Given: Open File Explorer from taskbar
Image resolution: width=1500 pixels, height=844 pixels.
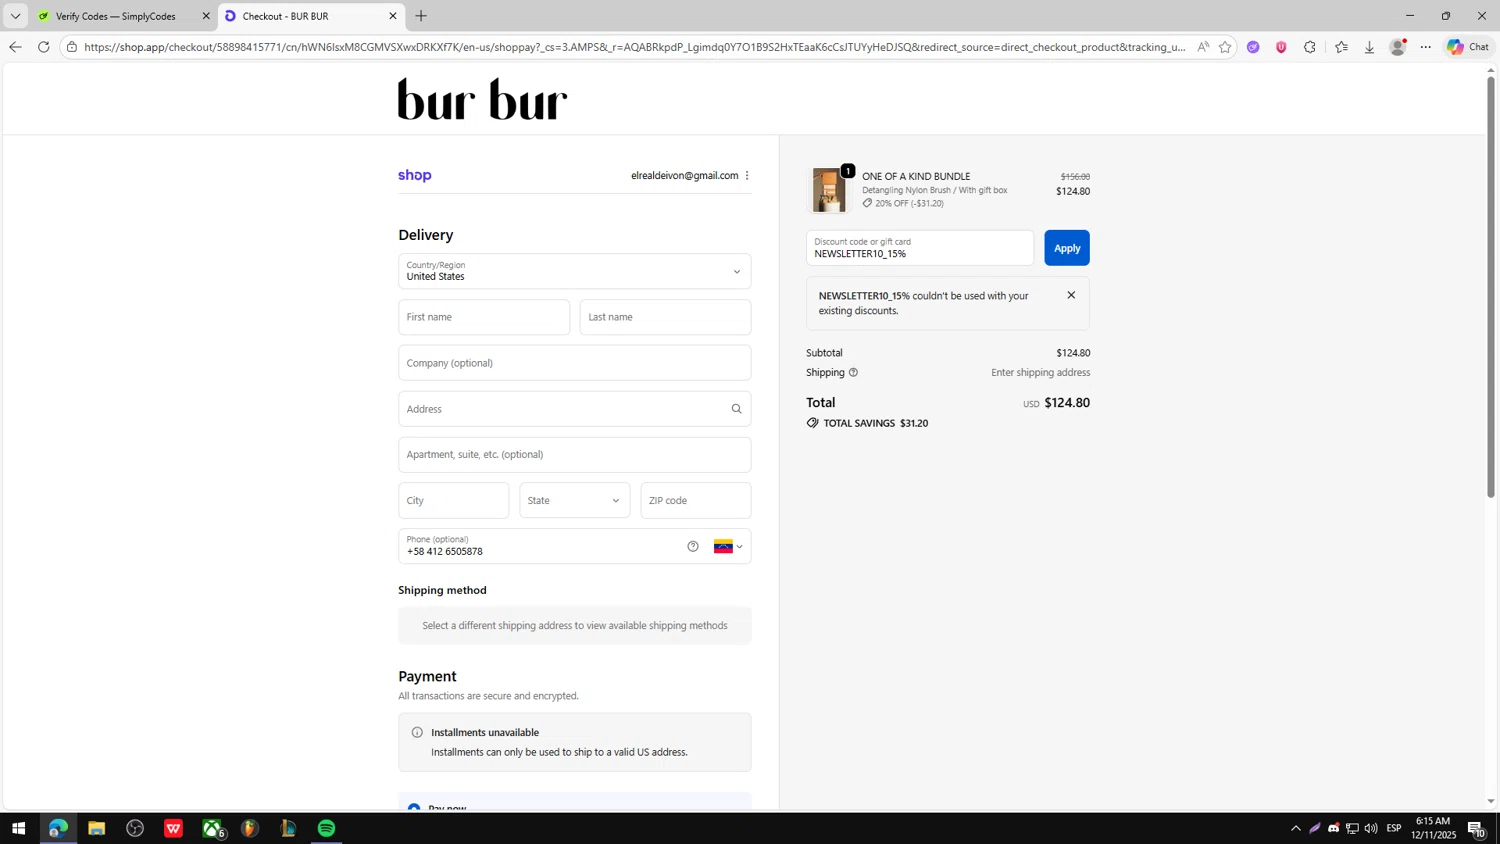Looking at the screenshot, I should click(x=96, y=828).
